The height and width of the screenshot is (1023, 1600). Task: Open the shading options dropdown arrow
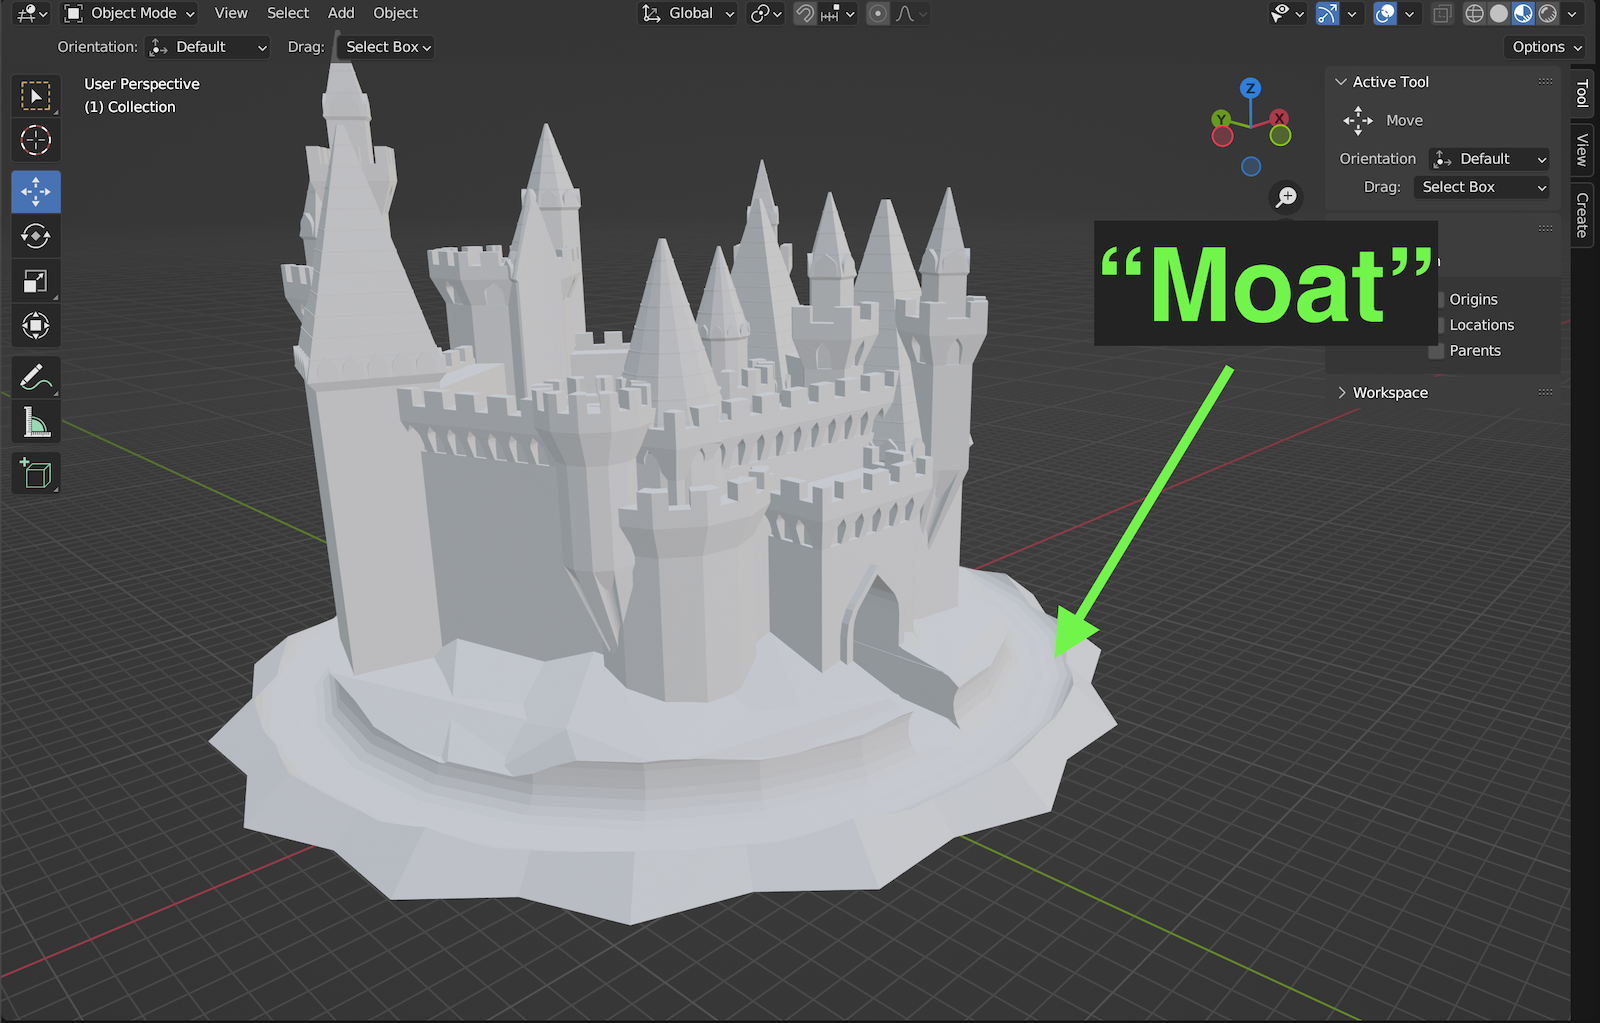(x=1573, y=13)
